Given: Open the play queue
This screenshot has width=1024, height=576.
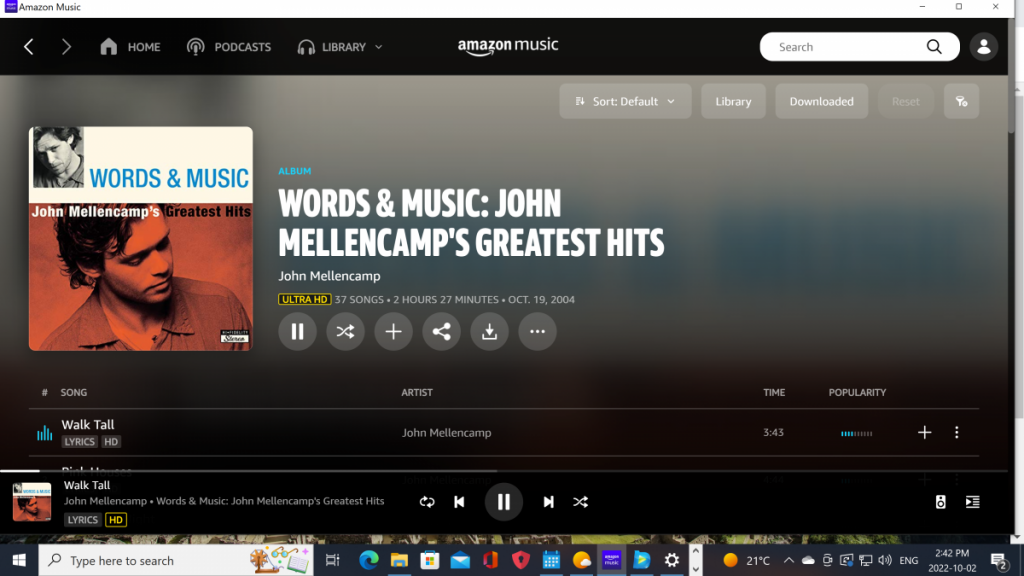Looking at the screenshot, I should 972,502.
